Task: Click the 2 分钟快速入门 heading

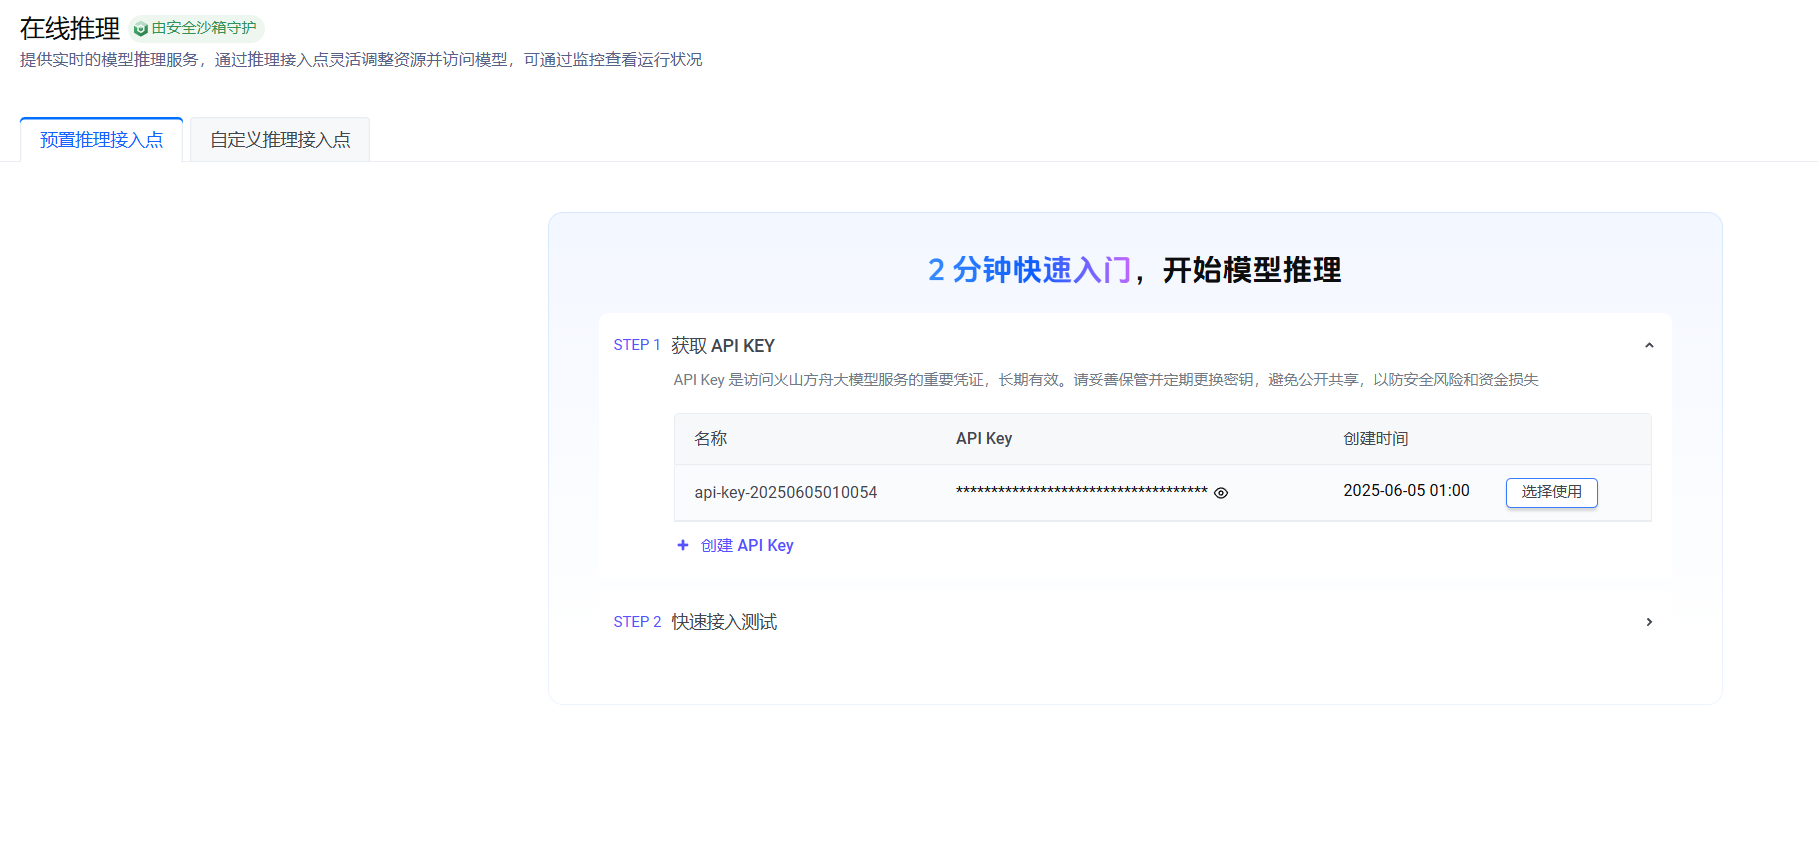Action: point(1029,270)
